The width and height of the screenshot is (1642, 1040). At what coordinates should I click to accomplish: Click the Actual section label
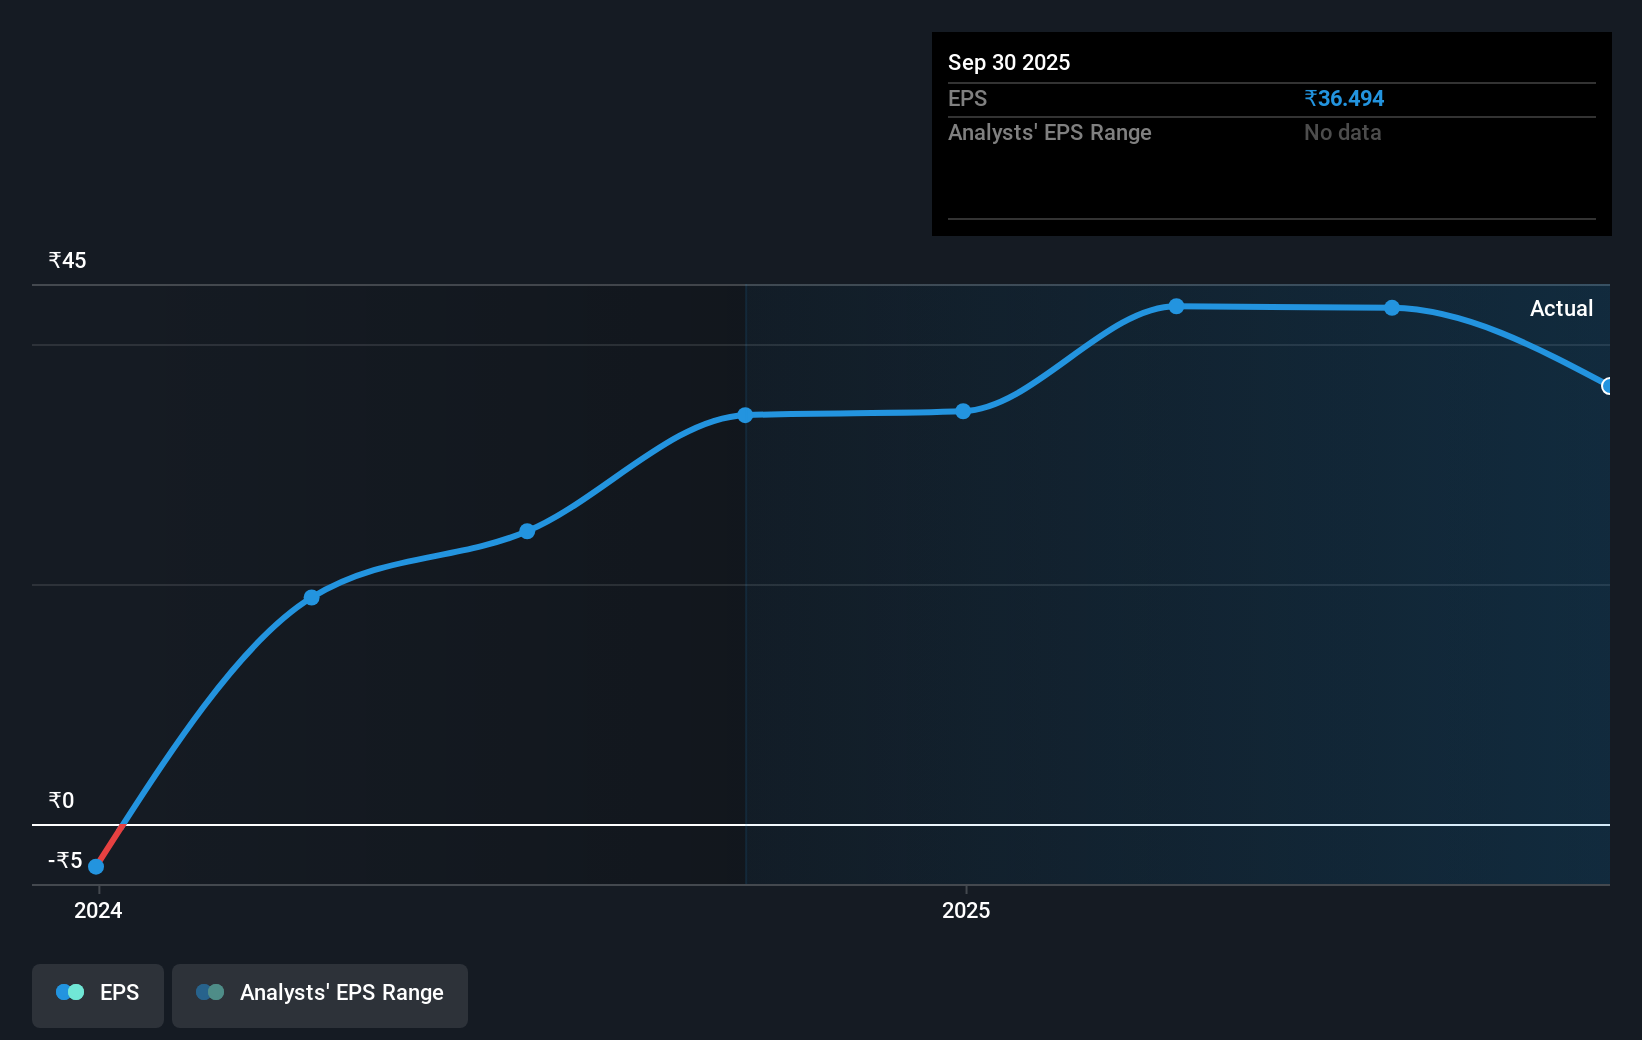pyautogui.click(x=1561, y=308)
